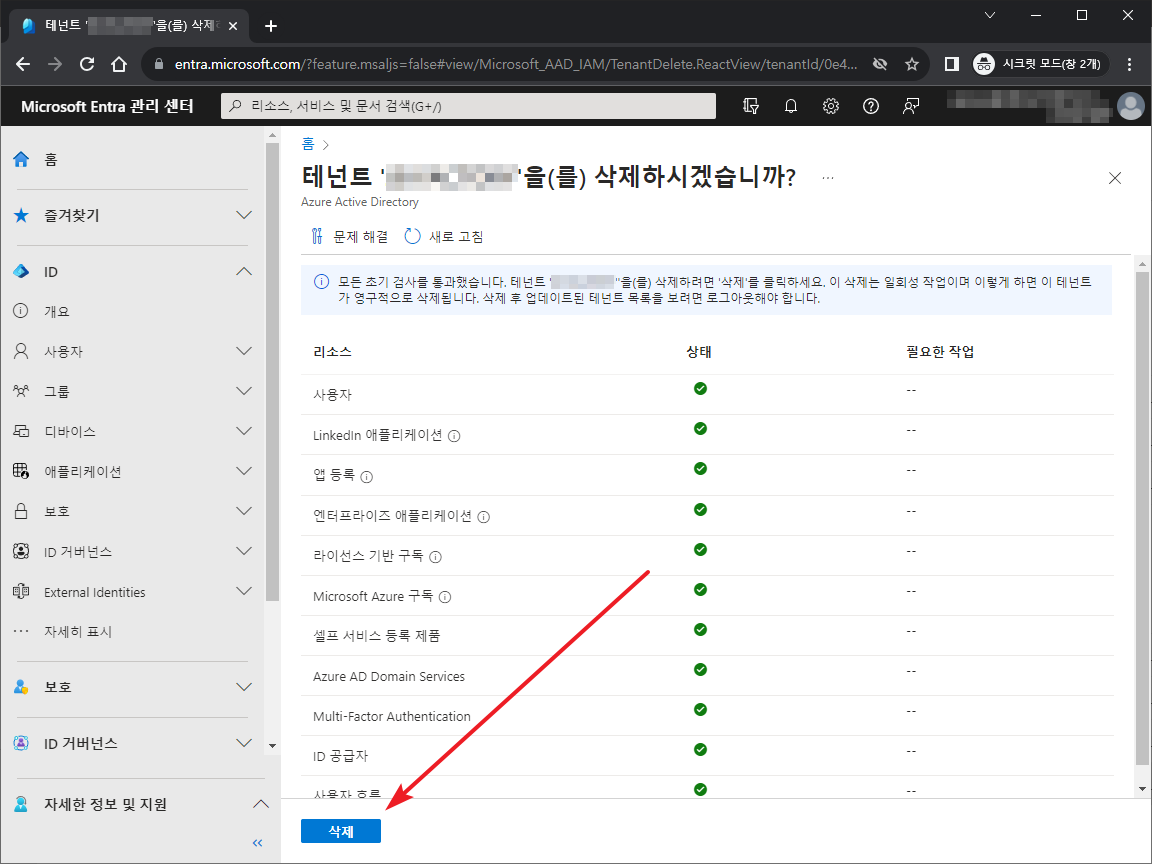Click the incognito mode indicator
Image resolution: width=1152 pixels, height=864 pixels.
coord(1038,64)
